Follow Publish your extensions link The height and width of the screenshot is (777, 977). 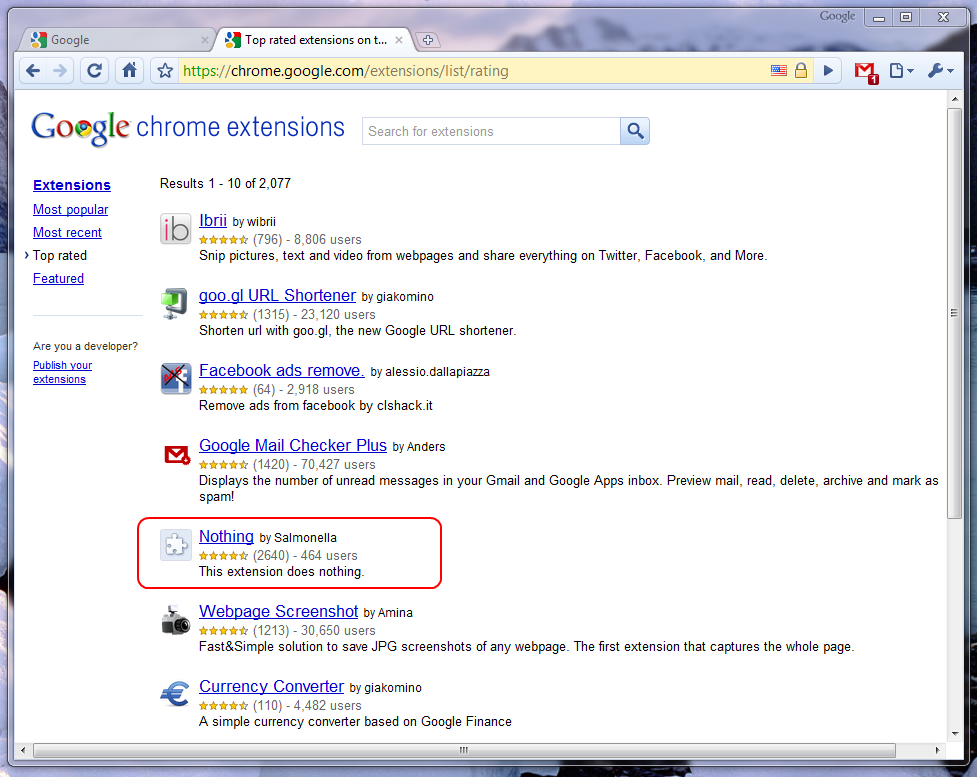click(x=62, y=372)
